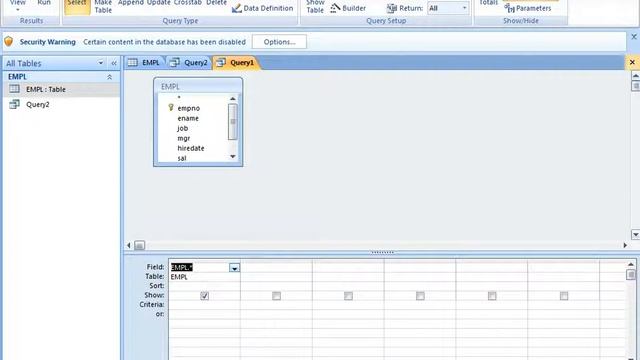Choose the Make Table query type

click(x=103, y=7)
